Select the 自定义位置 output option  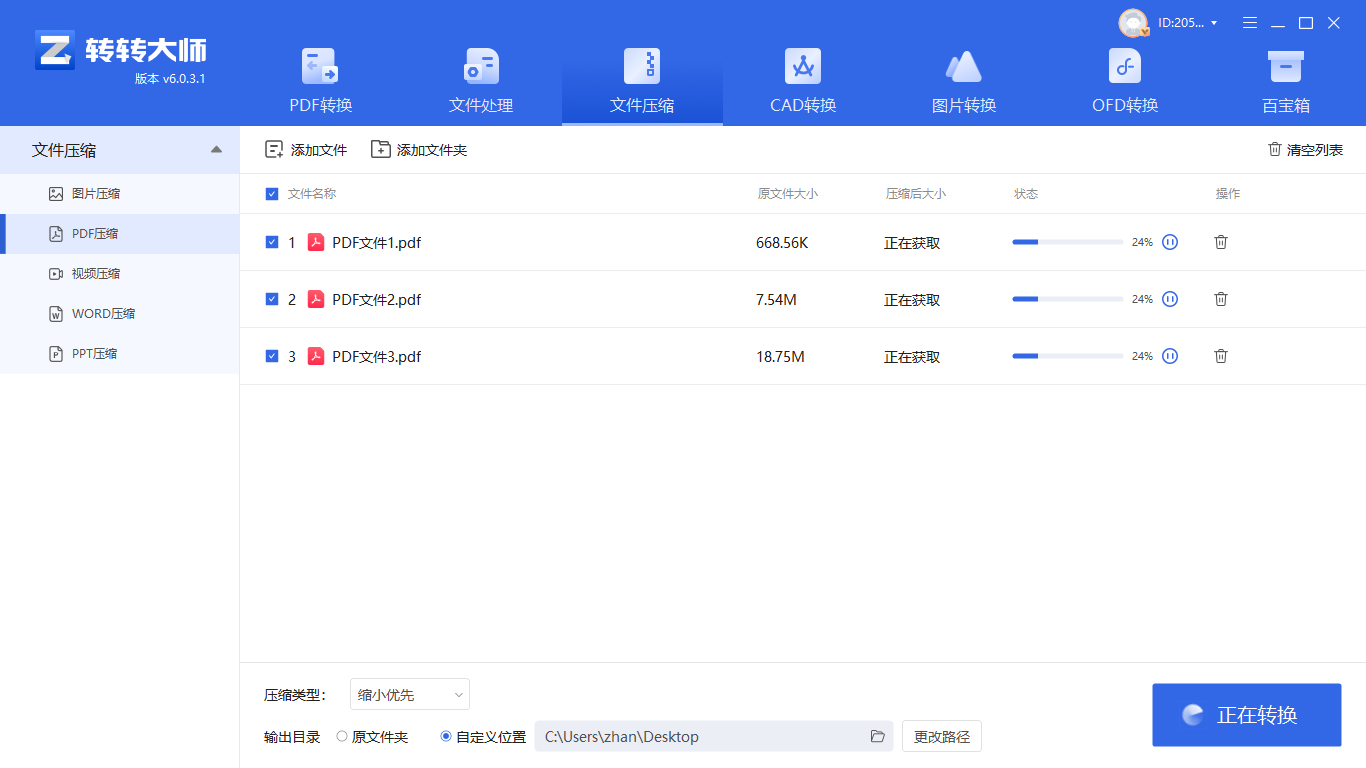(483, 737)
